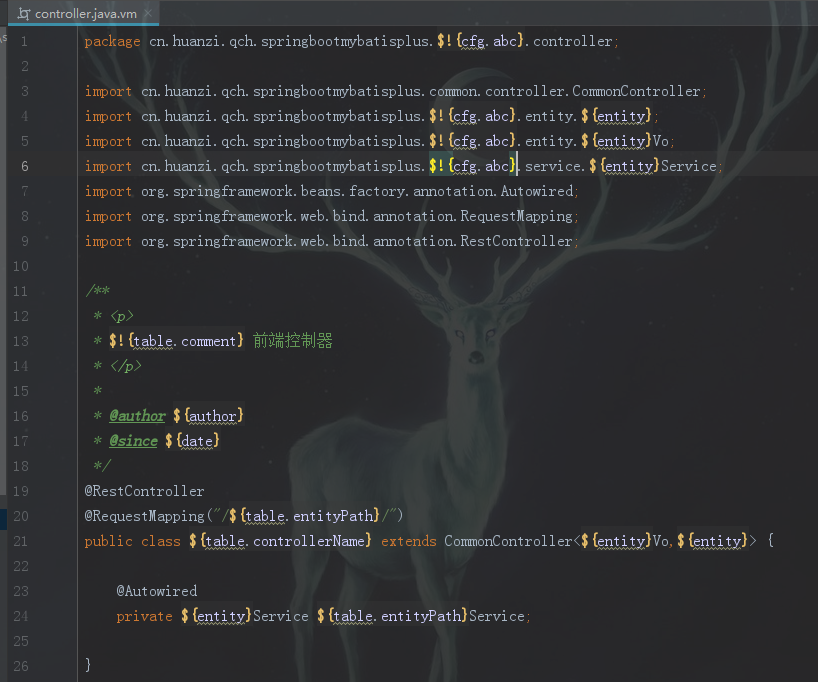Screen dimensions: 818x682
Task: Click the '${date}' variable
Action: [x=192, y=441]
